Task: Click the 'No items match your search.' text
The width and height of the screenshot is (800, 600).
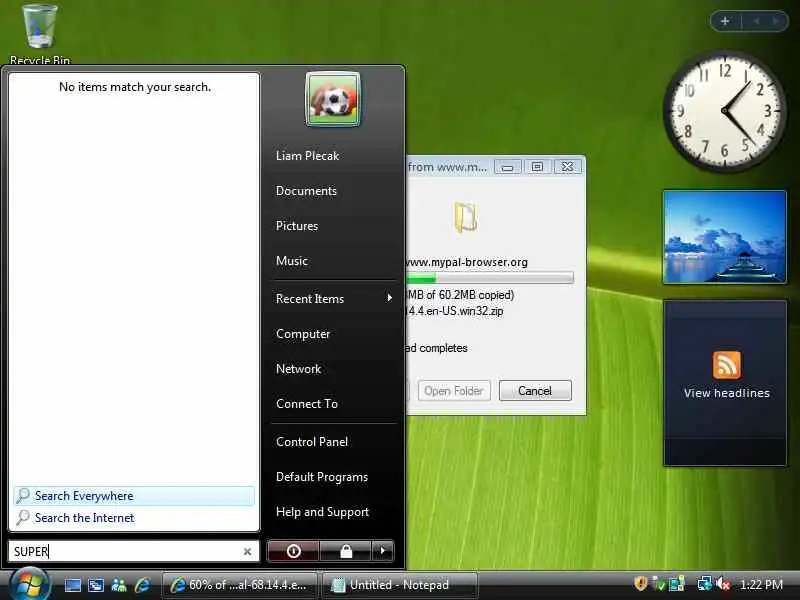Action: click(135, 87)
